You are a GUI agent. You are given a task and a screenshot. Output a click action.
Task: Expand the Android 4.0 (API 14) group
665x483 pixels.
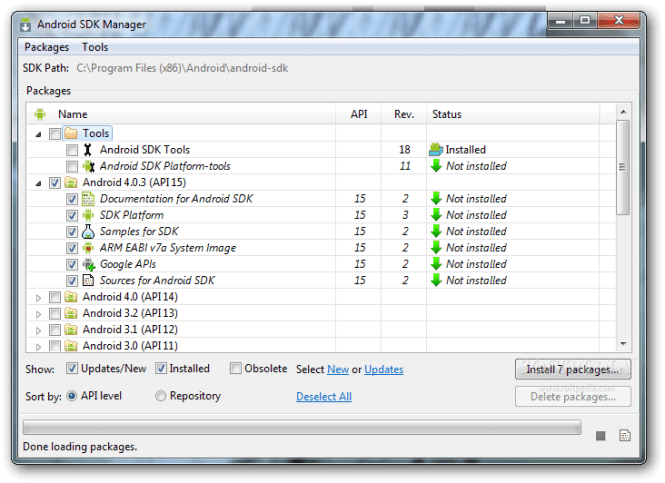39,298
